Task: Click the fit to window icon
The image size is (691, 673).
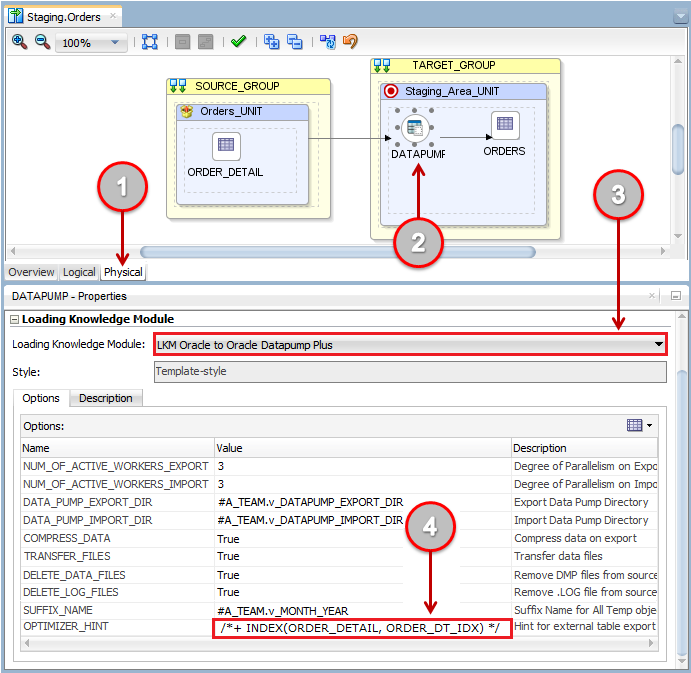Action: tap(150, 42)
